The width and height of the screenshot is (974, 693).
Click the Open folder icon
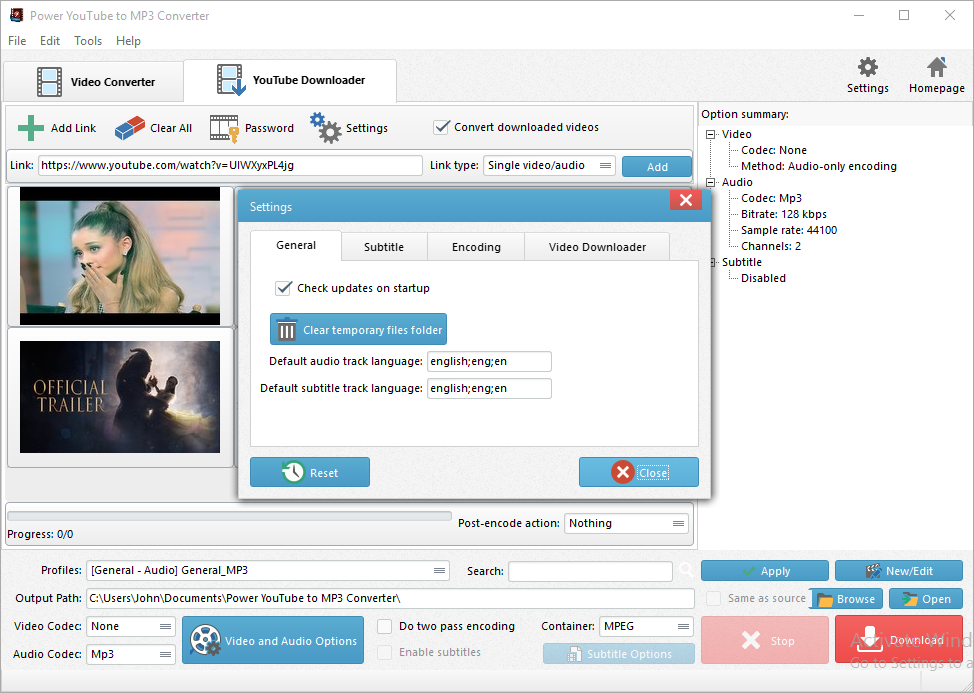pos(910,599)
